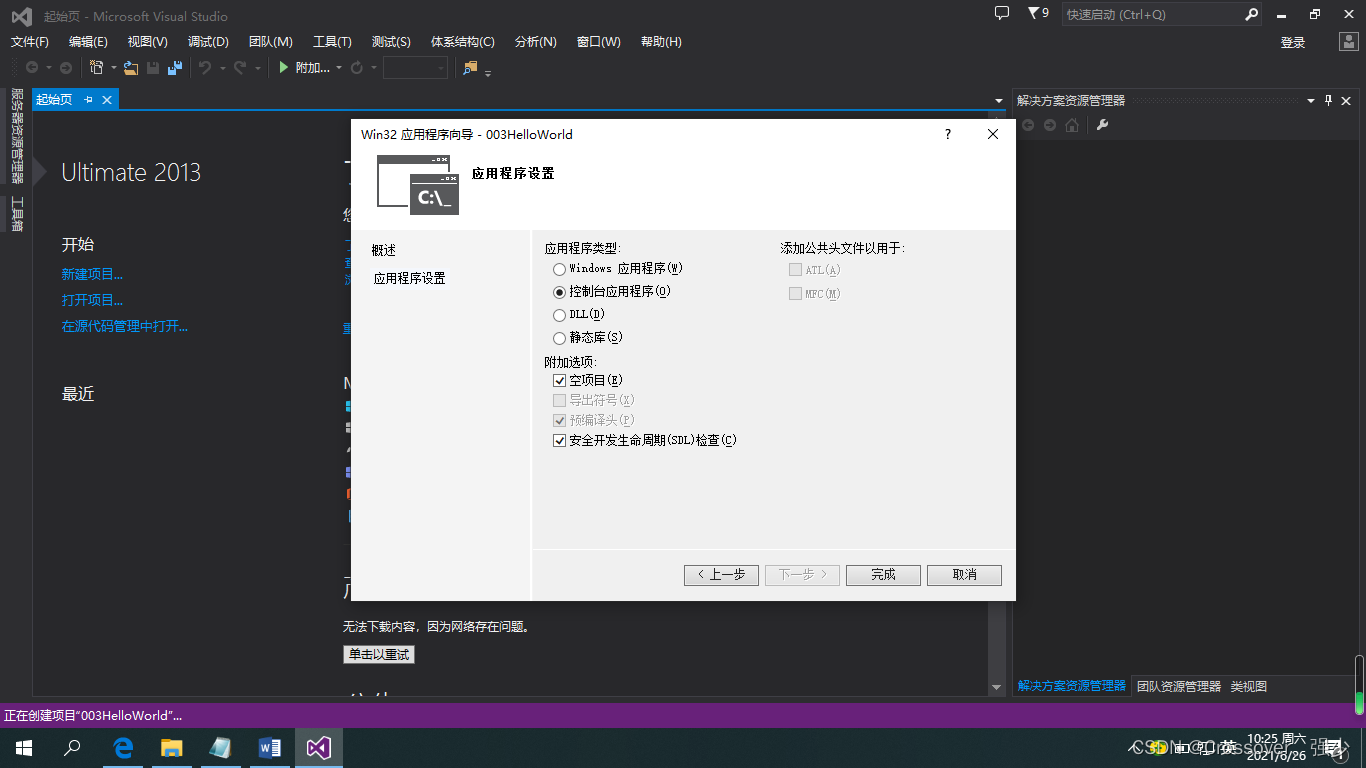Toggle the 空项目(E) checkbox
The image size is (1366, 768).
click(560, 381)
